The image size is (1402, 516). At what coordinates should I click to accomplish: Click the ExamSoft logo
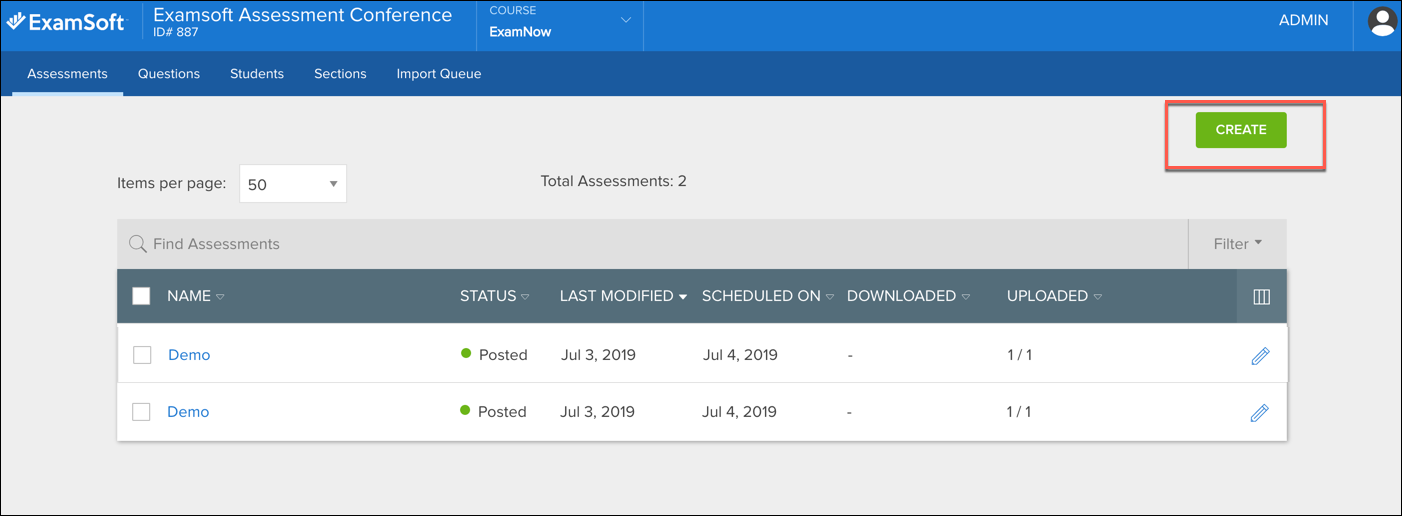click(x=67, y=22)
